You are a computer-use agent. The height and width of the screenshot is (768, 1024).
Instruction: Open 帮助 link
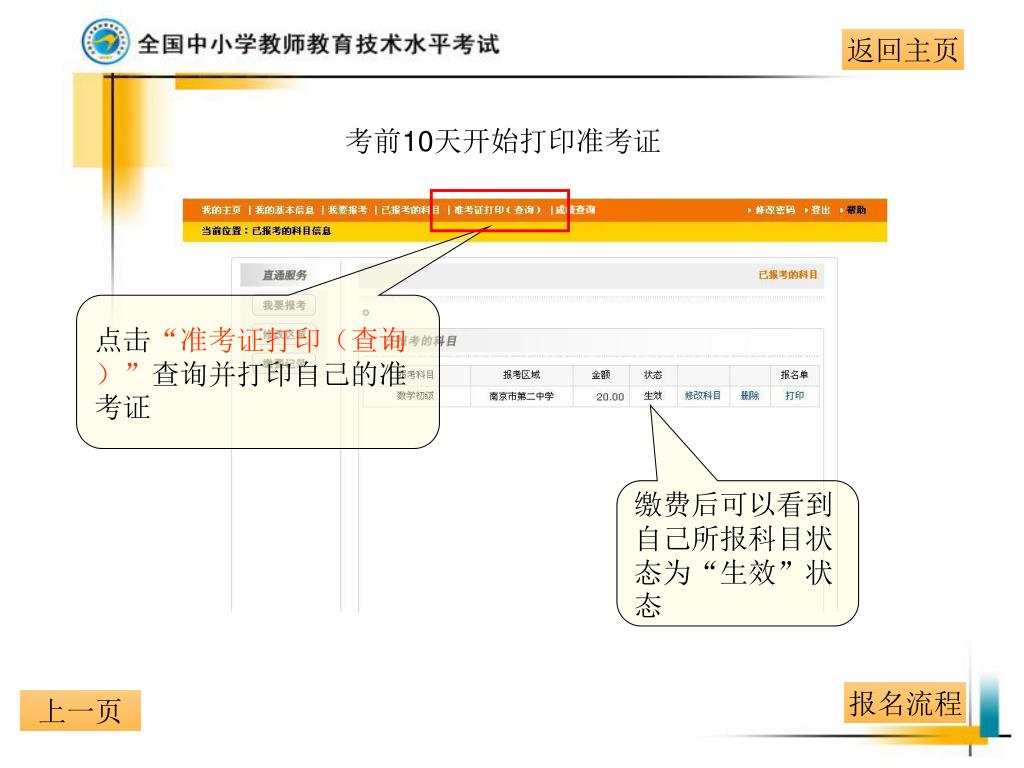856,210
